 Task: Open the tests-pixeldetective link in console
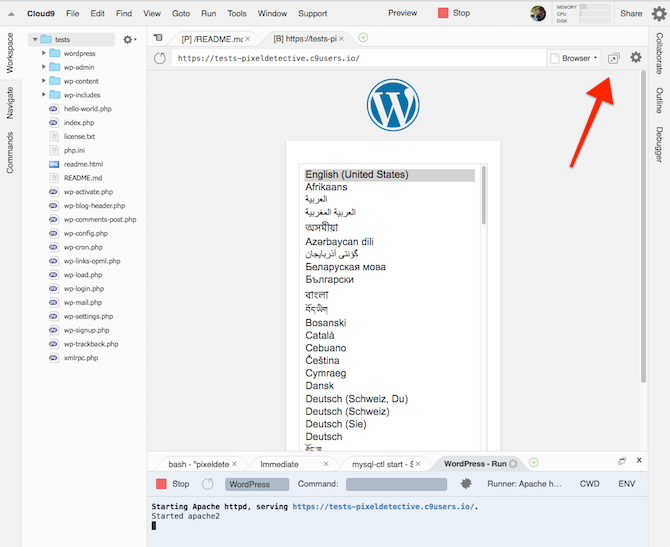[x=383, y=506]
